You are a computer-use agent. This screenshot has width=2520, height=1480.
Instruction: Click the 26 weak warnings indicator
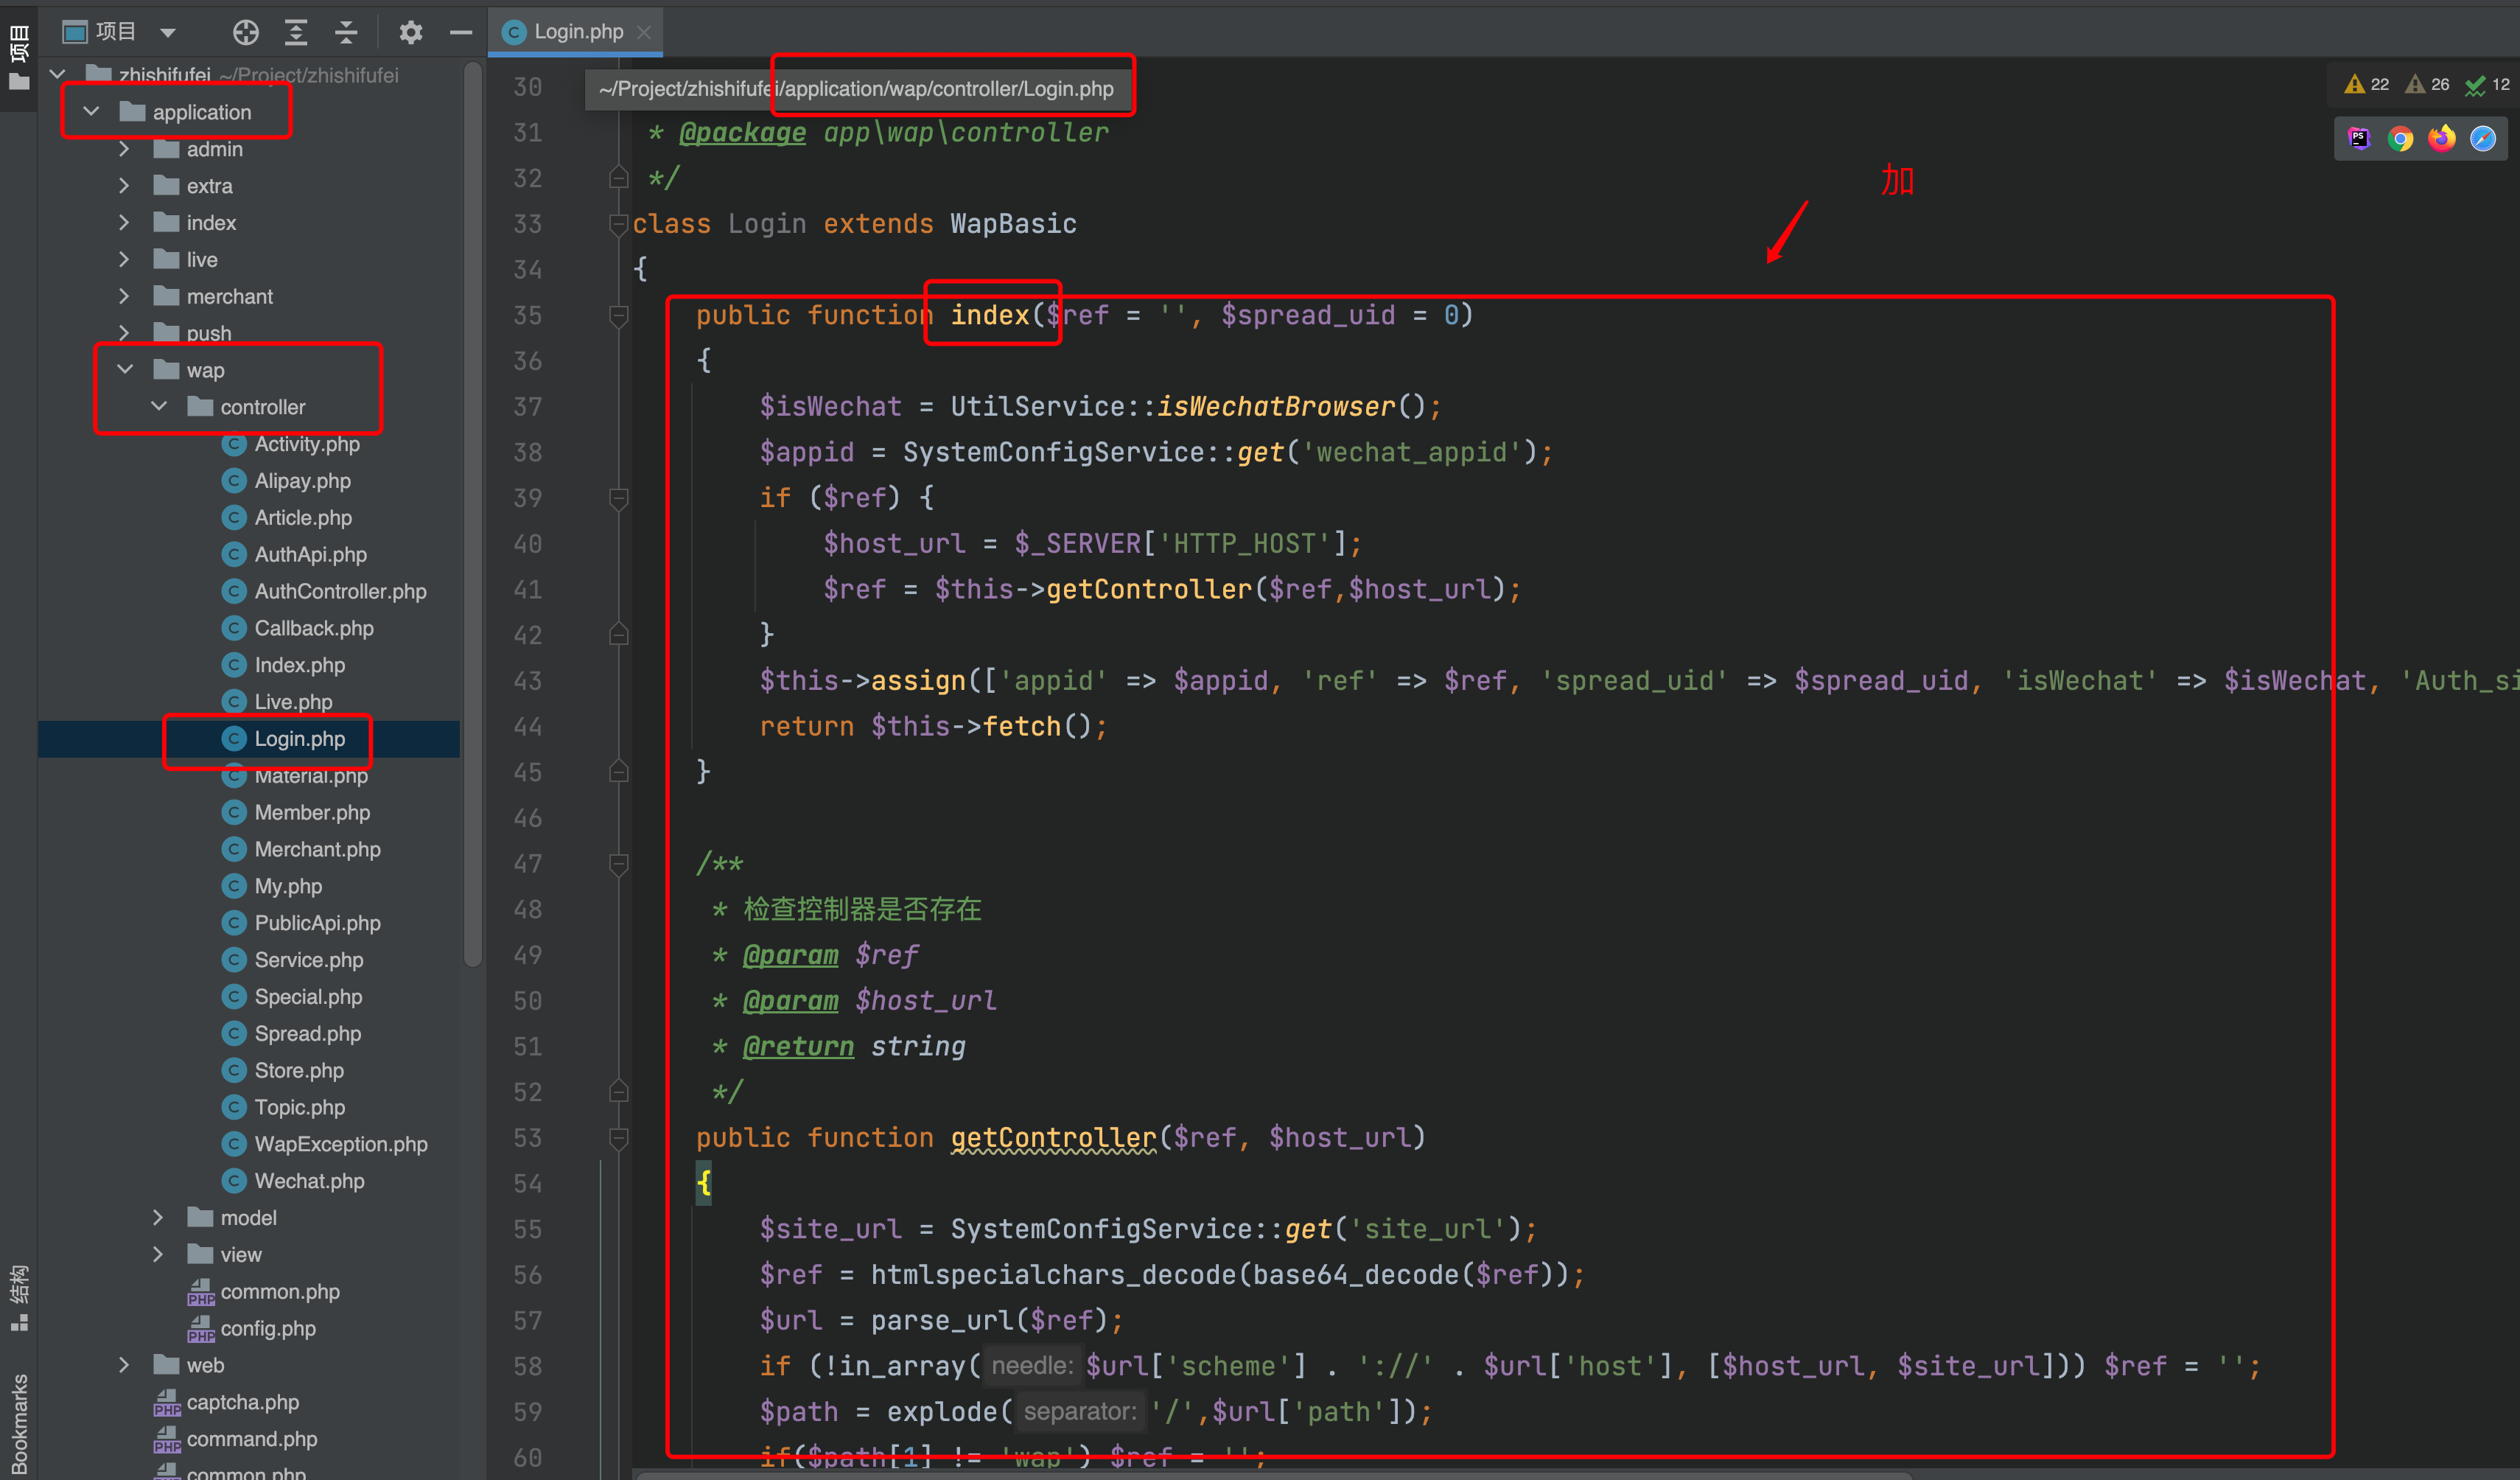coord(2427,84)
